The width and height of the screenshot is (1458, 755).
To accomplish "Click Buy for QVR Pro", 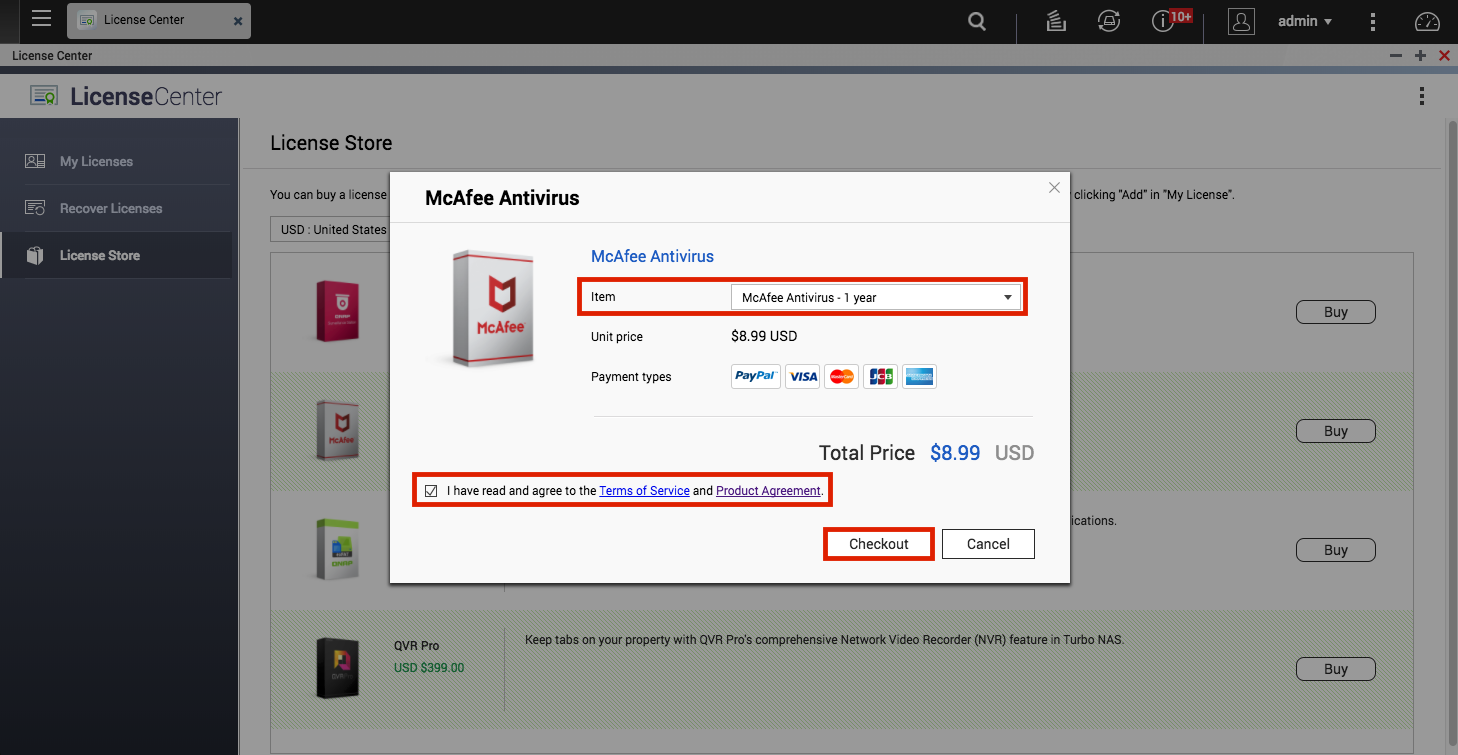I will coord(1336,669).
